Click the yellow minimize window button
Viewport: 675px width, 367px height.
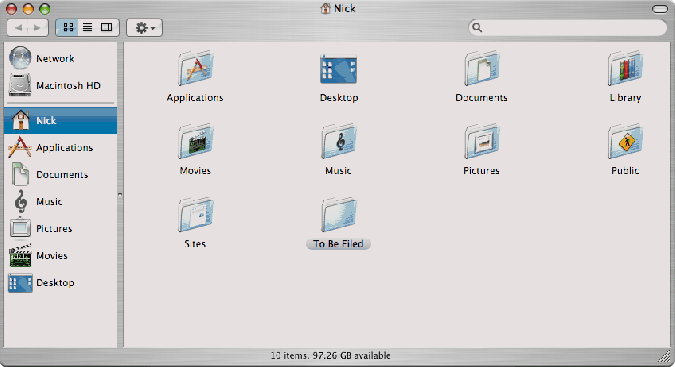tap(28, 9)
